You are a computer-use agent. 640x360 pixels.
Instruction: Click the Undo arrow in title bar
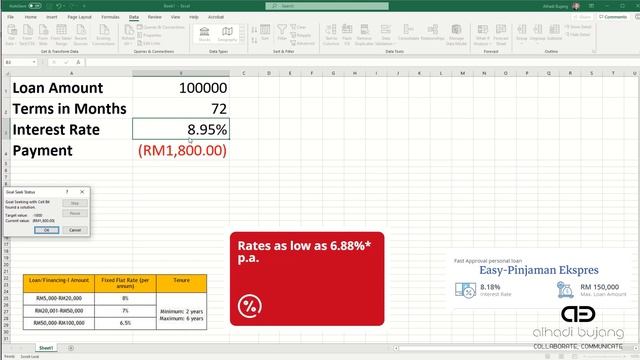(x=59, y=6)
